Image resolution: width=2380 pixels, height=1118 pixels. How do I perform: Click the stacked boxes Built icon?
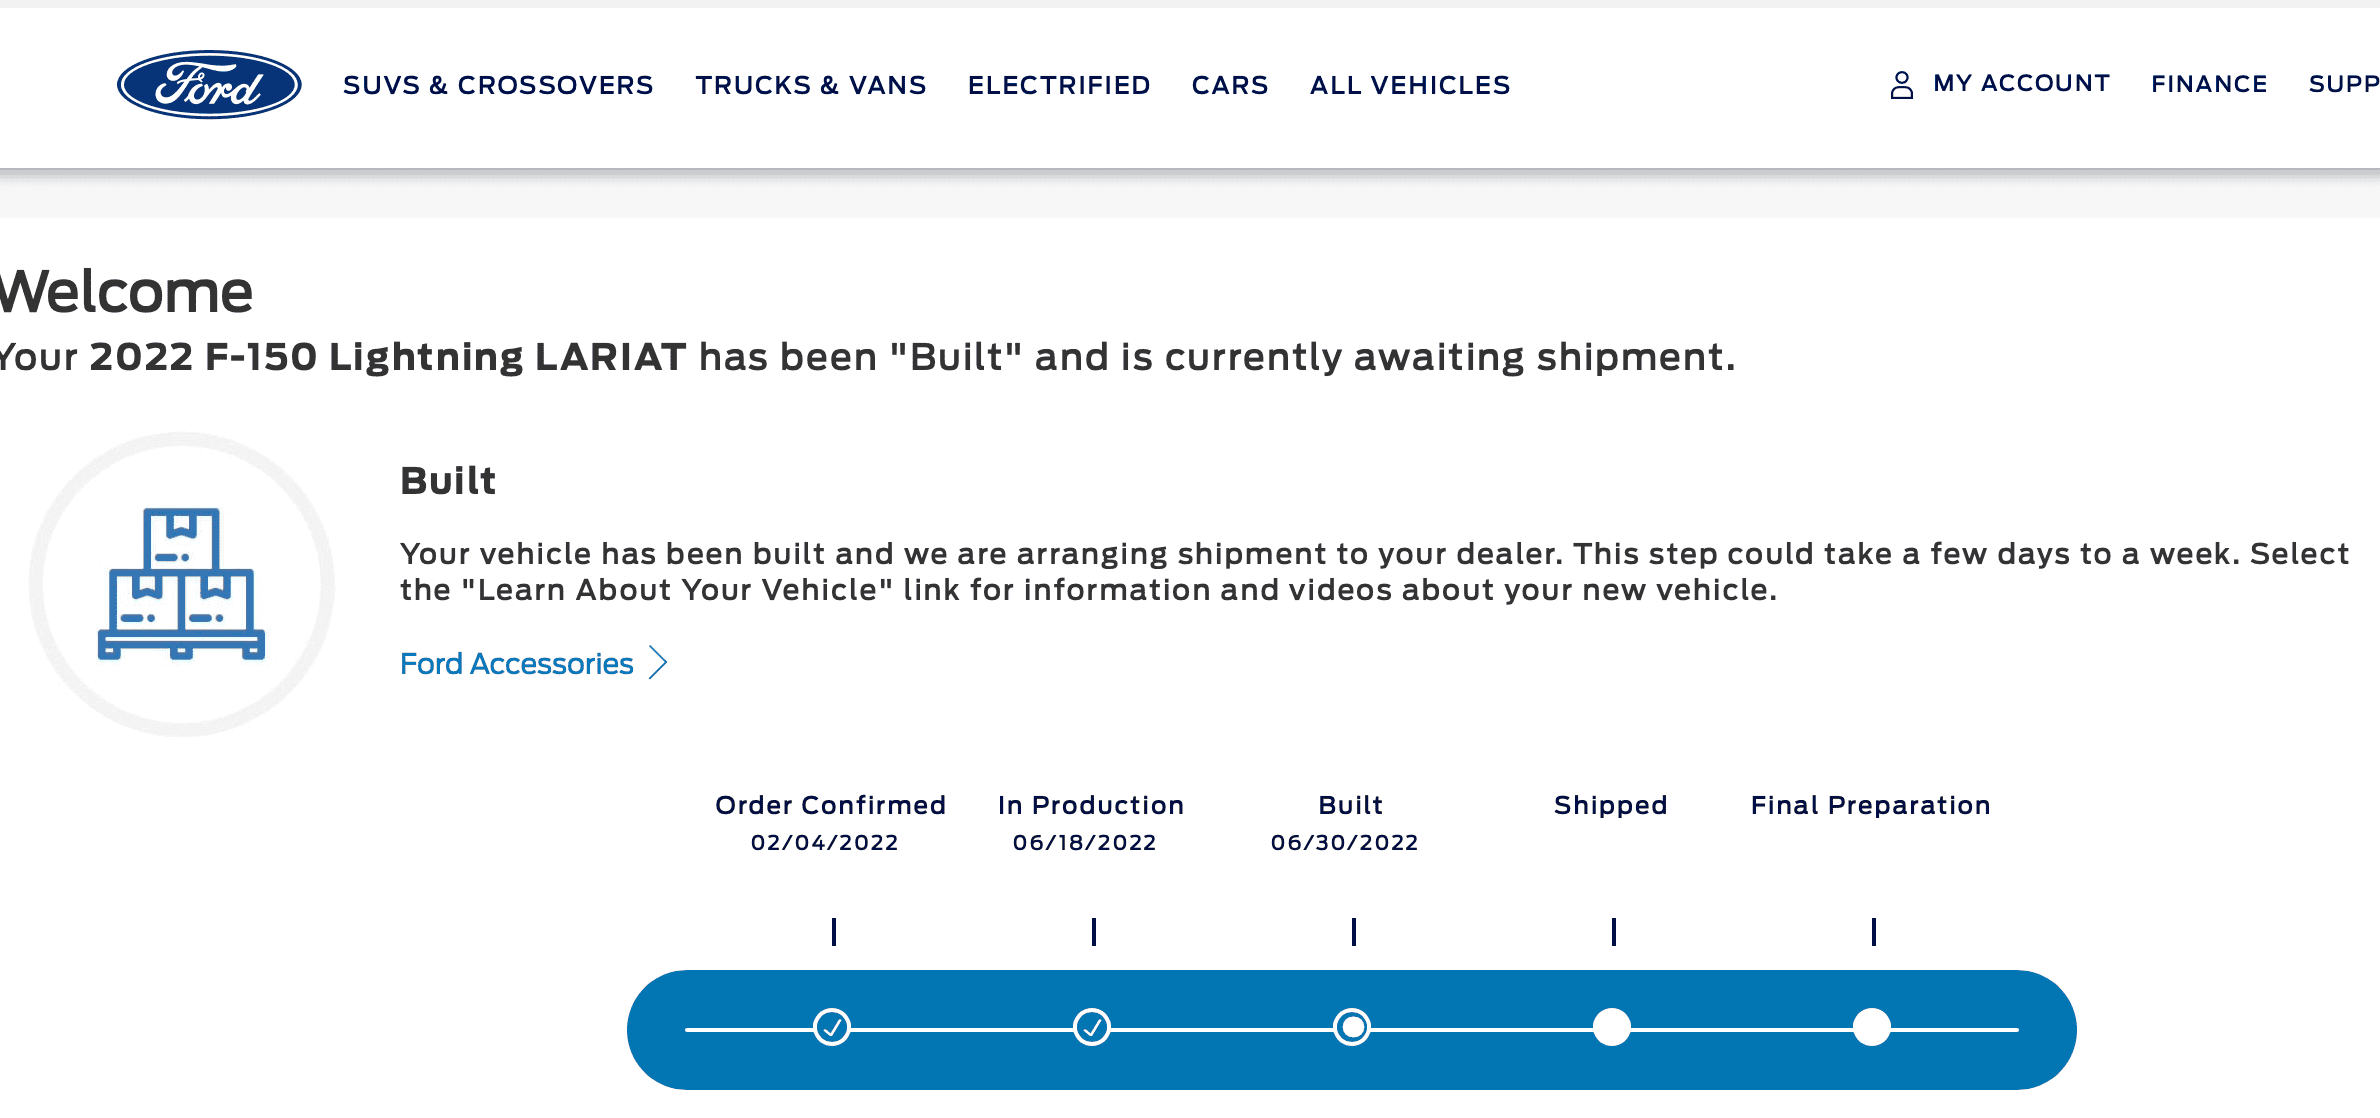[181, 584]
